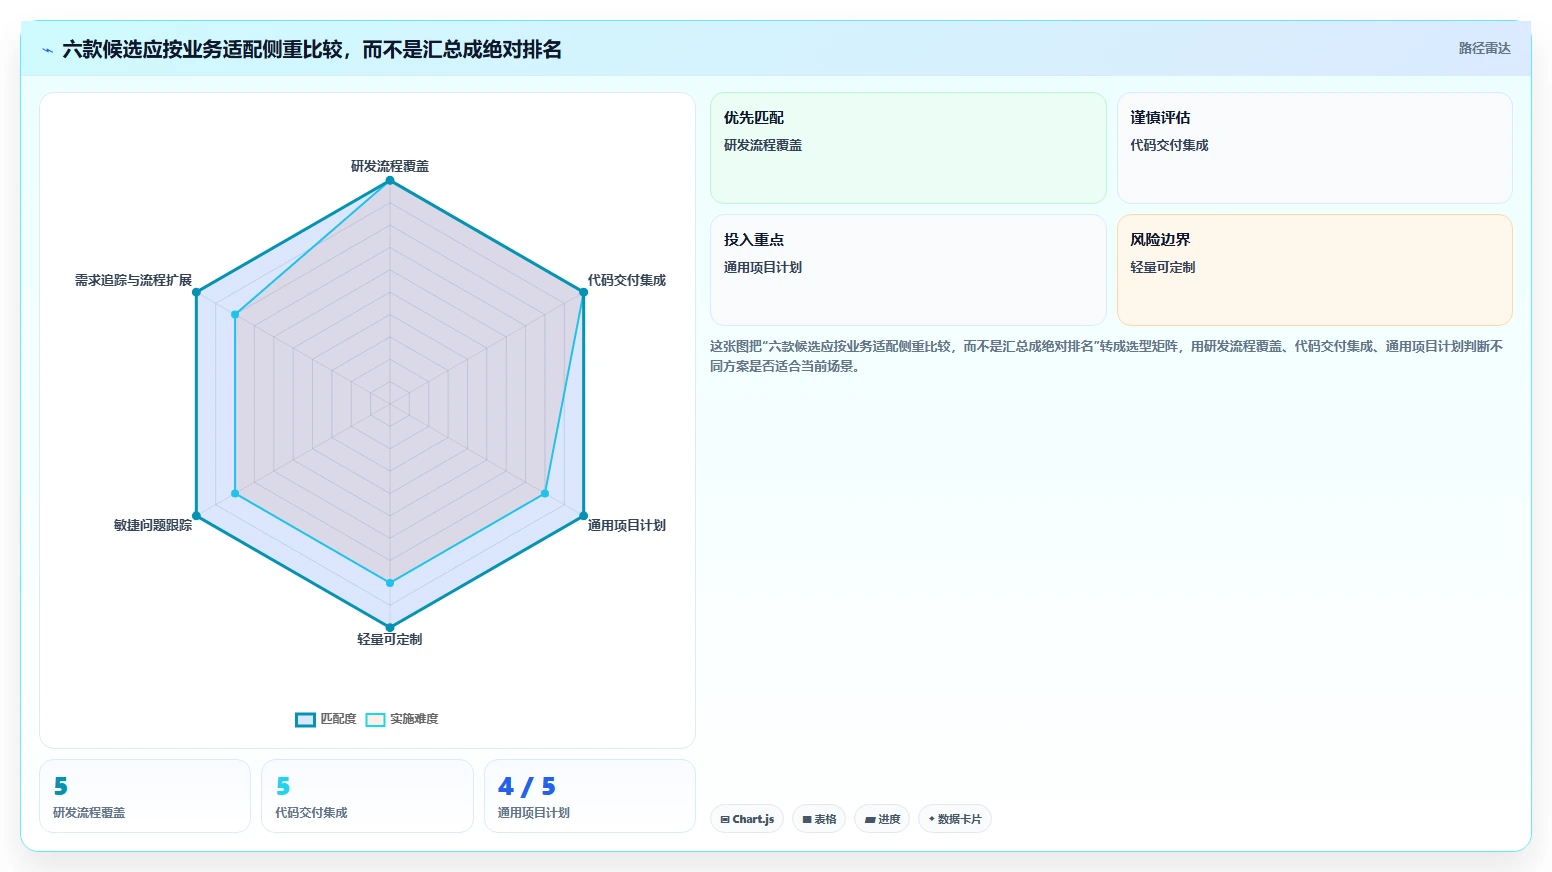Viewport: 1552px width, 872px height.
Task: Click the lightning icon beside the header title
Action: [x=47, y=50]
